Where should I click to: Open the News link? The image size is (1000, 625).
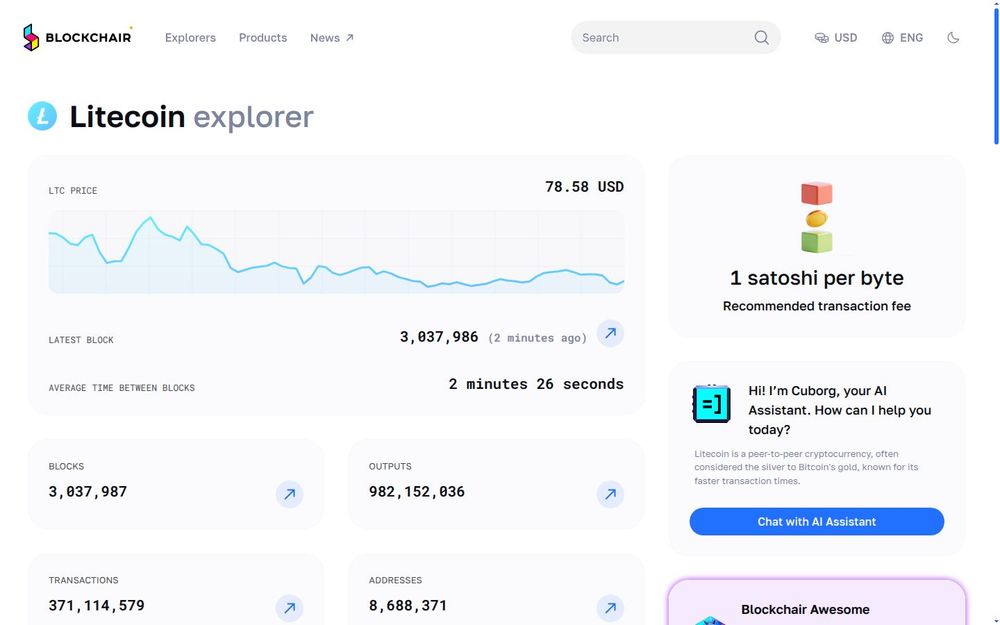(x=332, y=38)
